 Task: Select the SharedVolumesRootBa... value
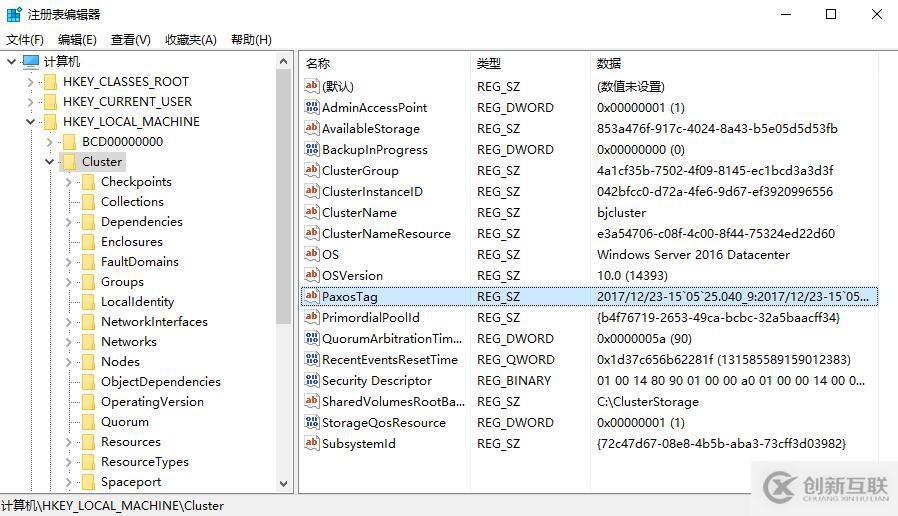click(393, 401)
